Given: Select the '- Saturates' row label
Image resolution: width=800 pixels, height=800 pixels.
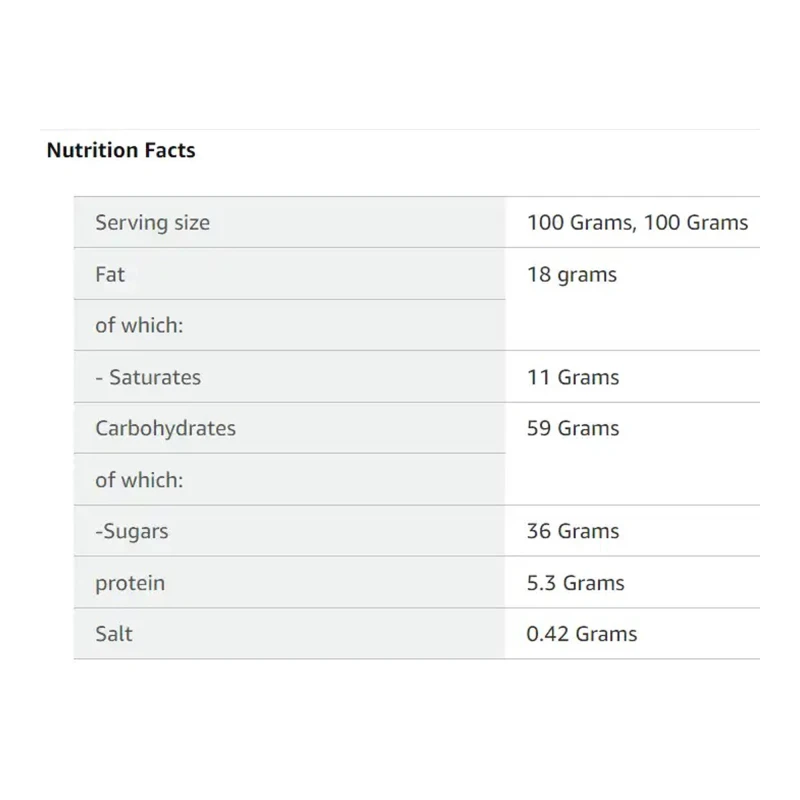Looking at the screenshot, I should 148,377.
